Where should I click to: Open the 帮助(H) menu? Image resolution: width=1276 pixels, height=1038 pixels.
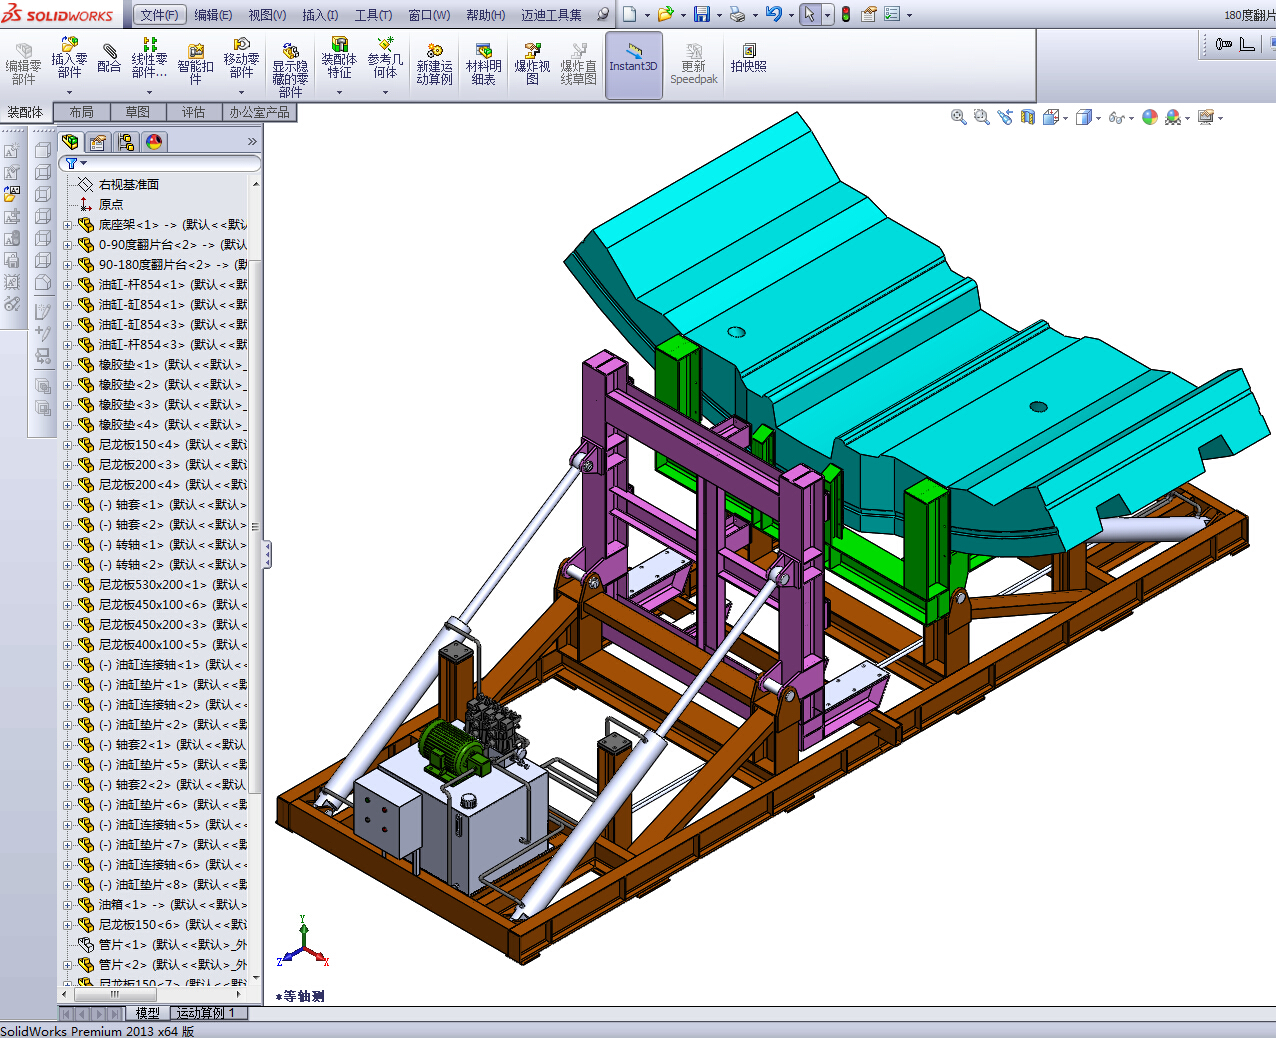click(x=486, y=15)
